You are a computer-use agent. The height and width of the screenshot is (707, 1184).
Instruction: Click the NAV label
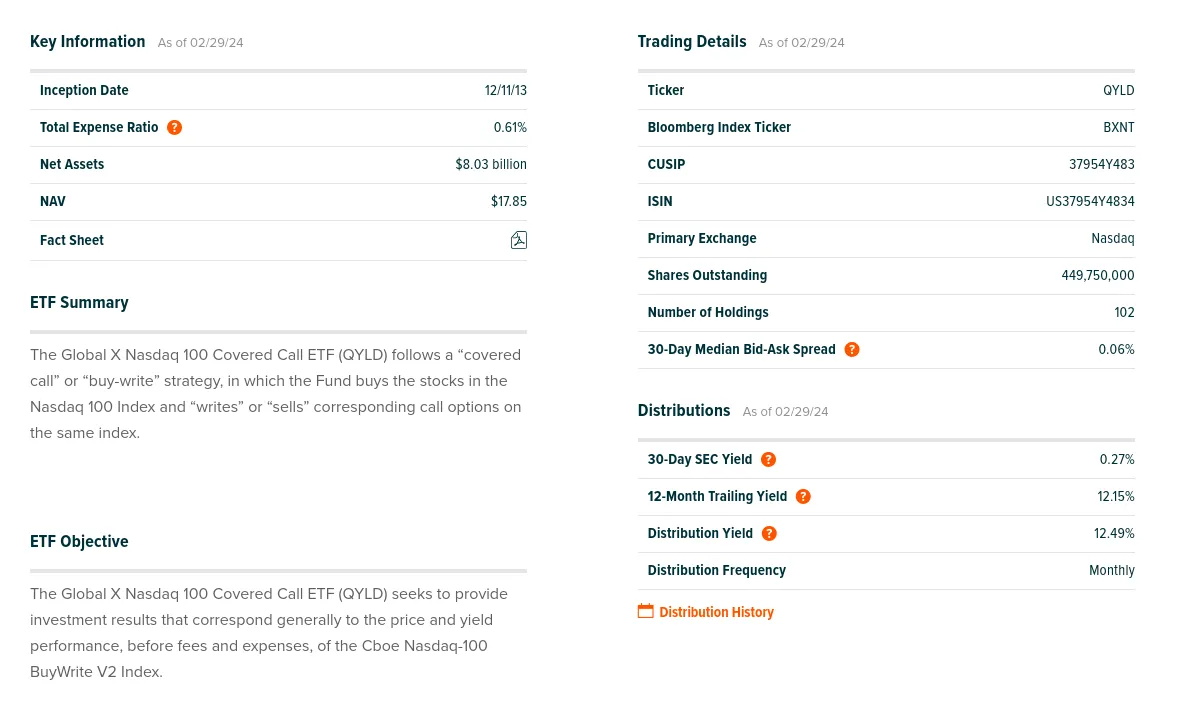pyautogui.click(x=53, y=202)
